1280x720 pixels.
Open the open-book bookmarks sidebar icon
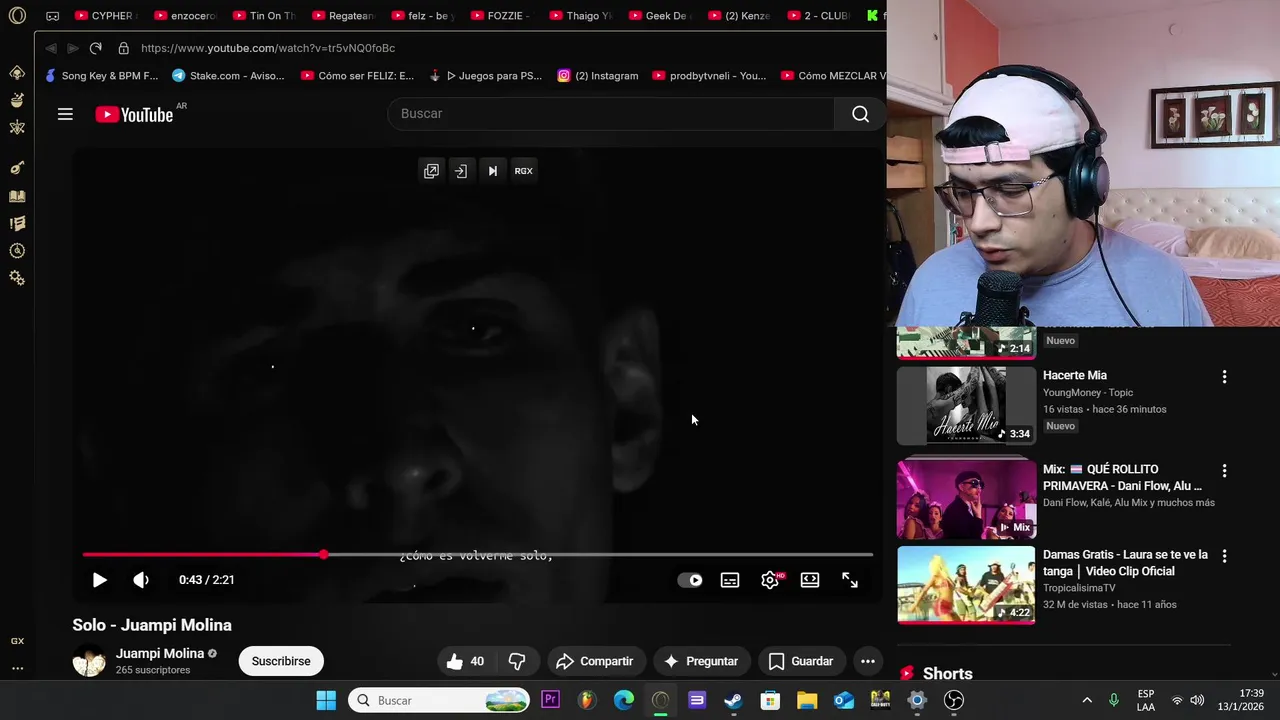(x=17, y=196)
